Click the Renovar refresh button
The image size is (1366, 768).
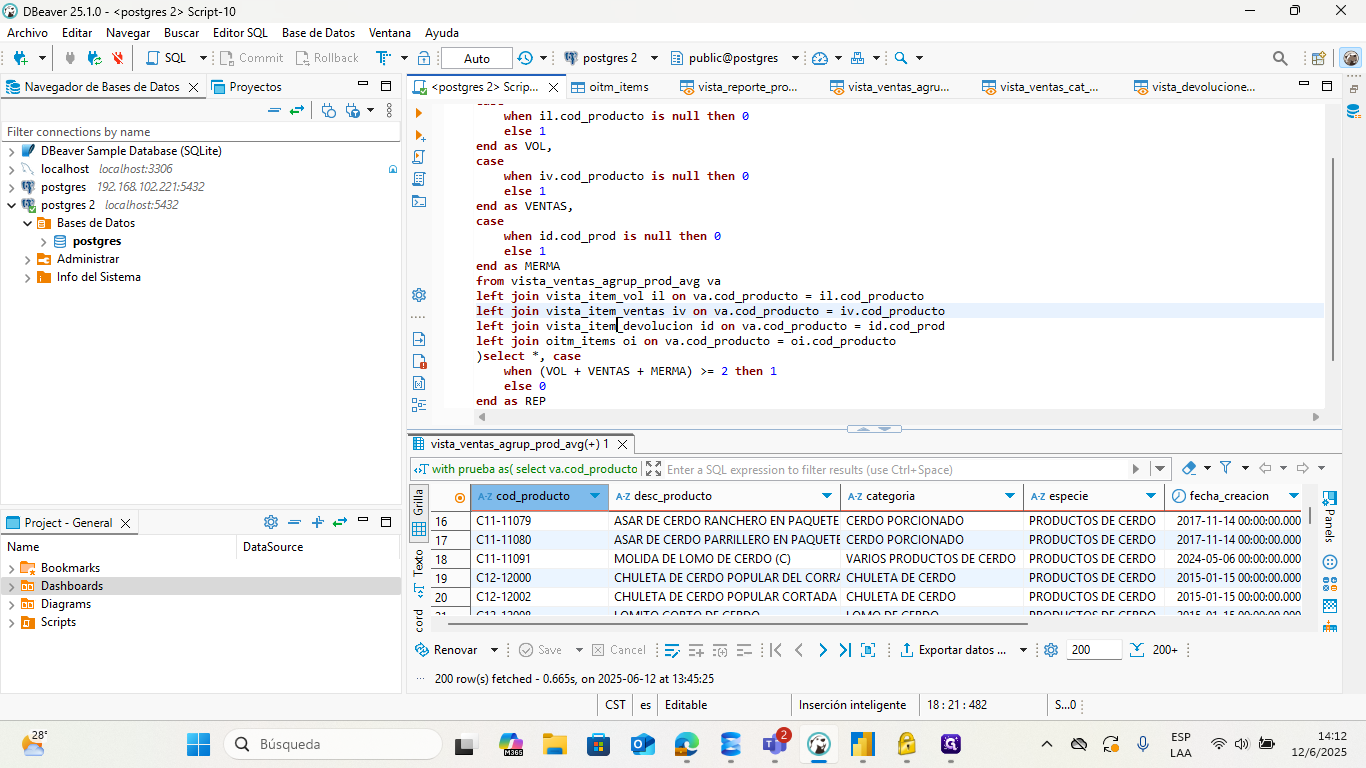click(448, 650)
